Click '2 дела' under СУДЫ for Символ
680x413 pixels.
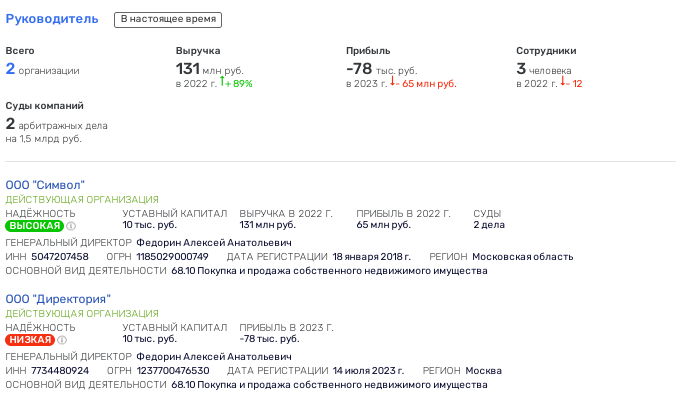coord(489,225)
